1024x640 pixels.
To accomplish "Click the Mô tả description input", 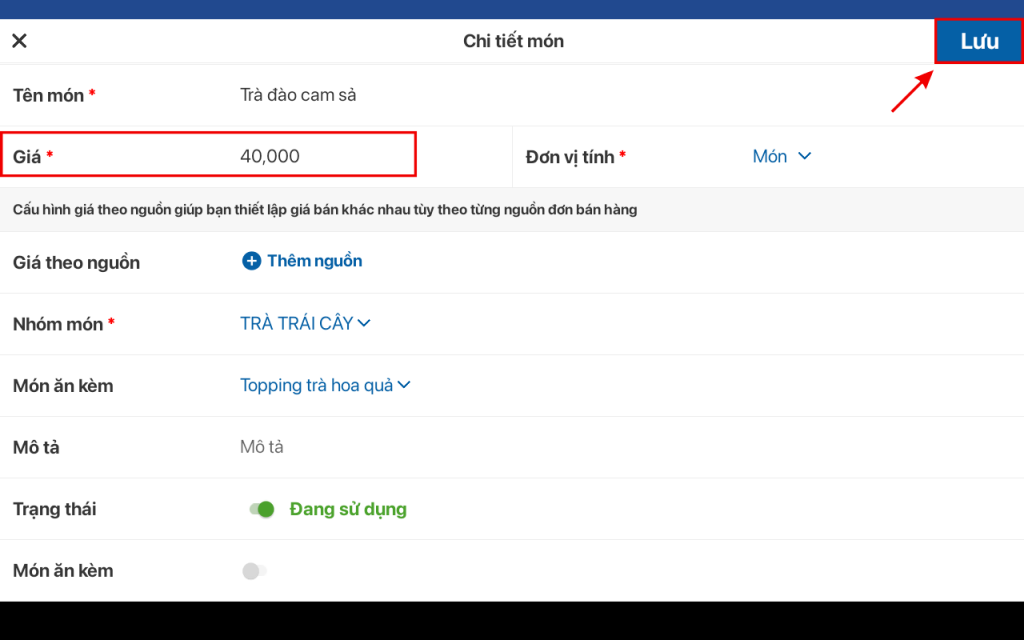I will coord(262,447).
